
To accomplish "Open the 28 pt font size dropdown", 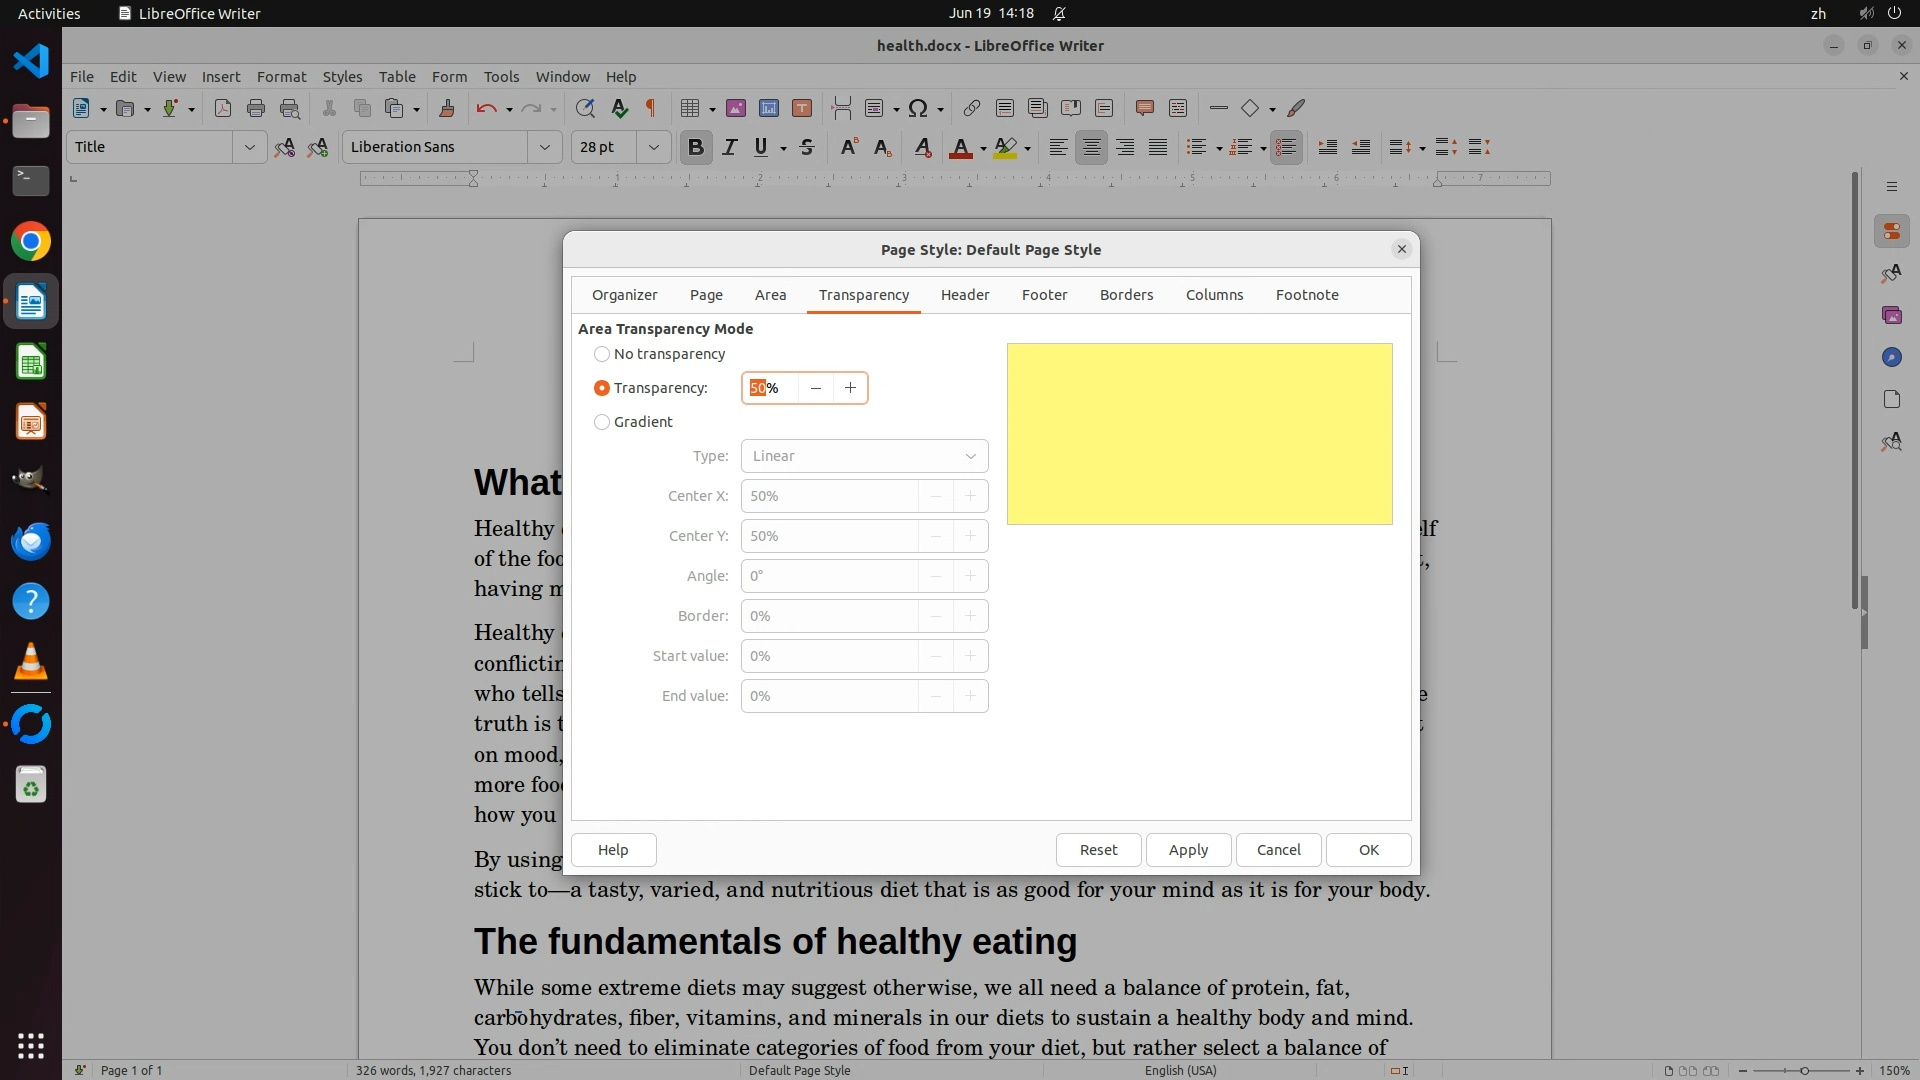I will pyautogui.click(x=653, y=148).
